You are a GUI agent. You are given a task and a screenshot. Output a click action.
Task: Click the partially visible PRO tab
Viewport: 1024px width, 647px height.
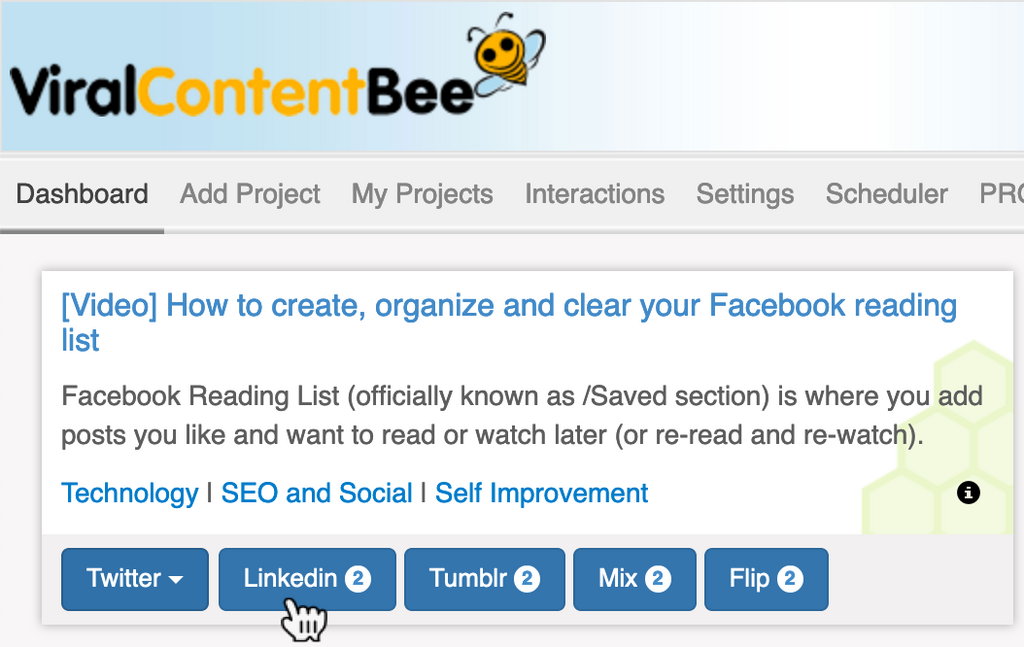tap(1001, 194)
